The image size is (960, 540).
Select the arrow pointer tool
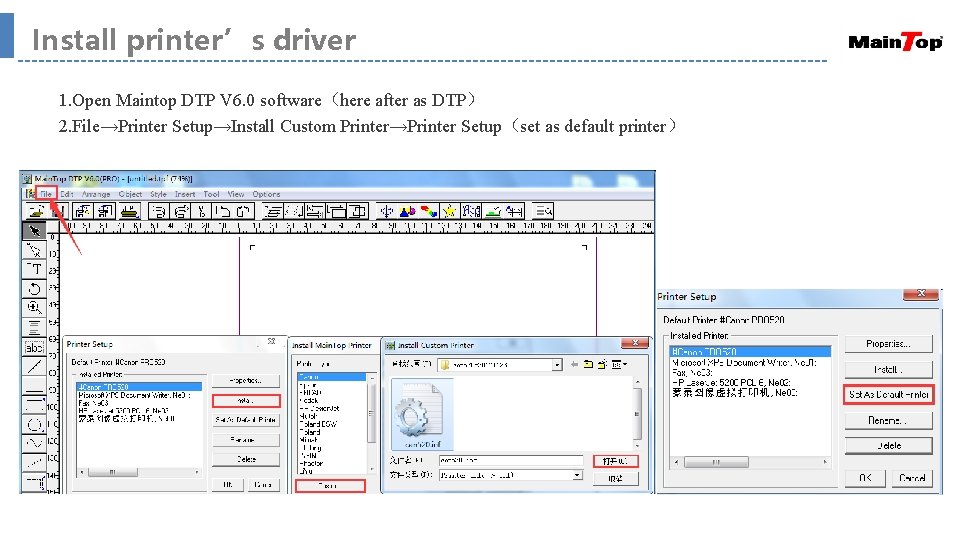tap(34, 231)
